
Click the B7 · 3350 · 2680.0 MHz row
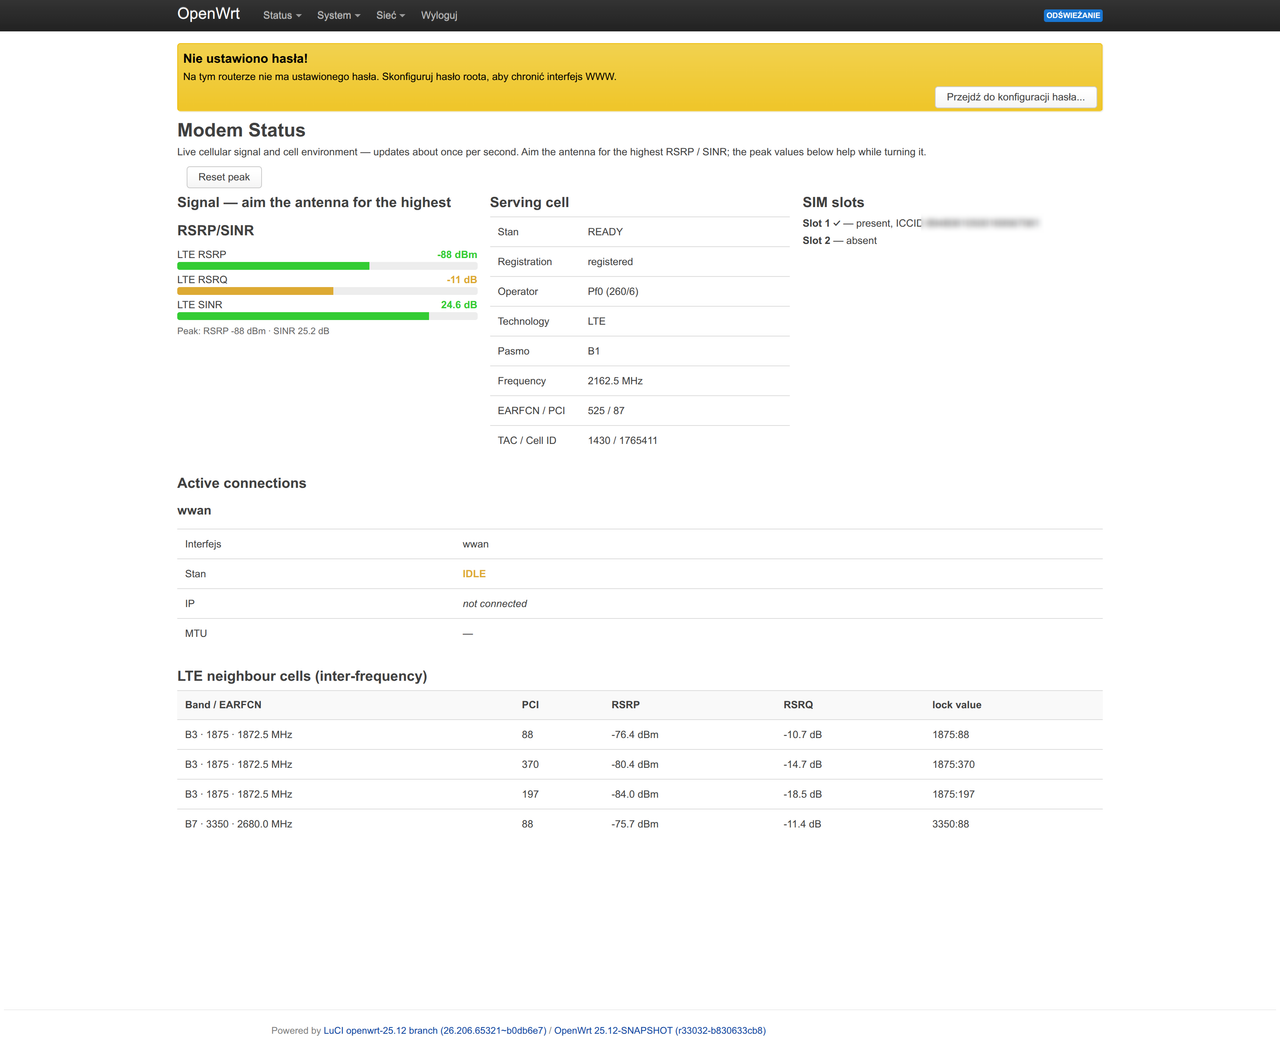[x=640, y=825]
